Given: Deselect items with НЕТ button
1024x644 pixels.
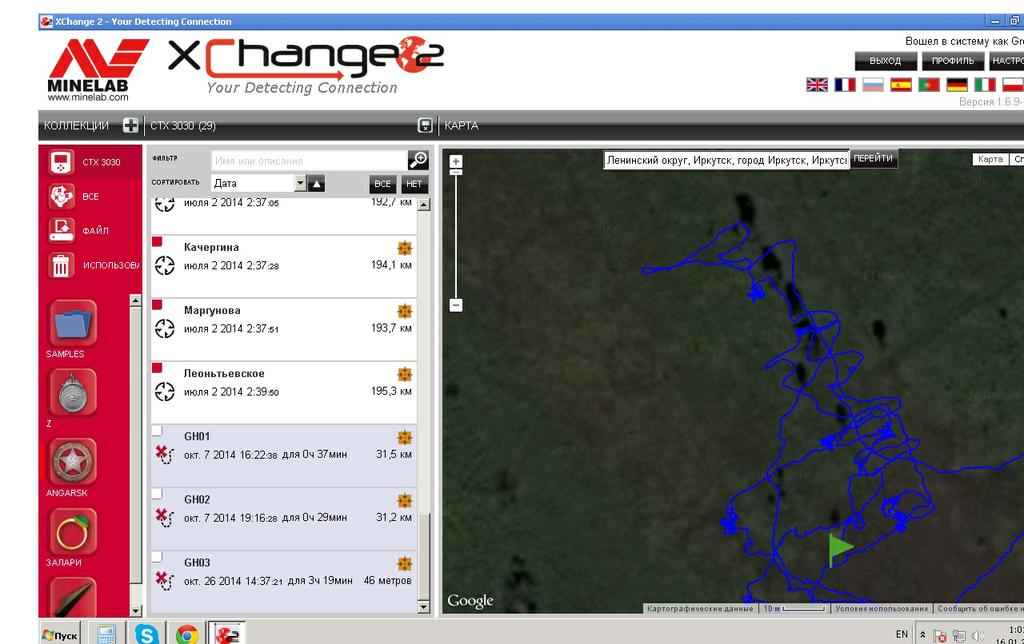Looking at the screenshot, I should (414, 184).
